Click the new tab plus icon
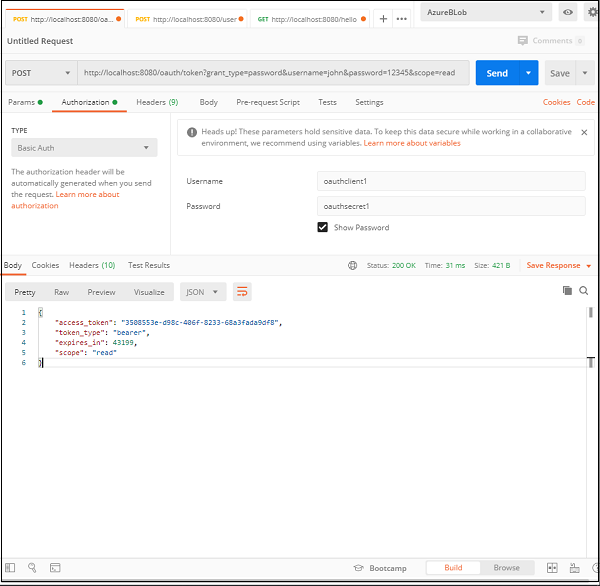Image resolution: width=600 pixels, height=586 pixels. pos(383,19)
